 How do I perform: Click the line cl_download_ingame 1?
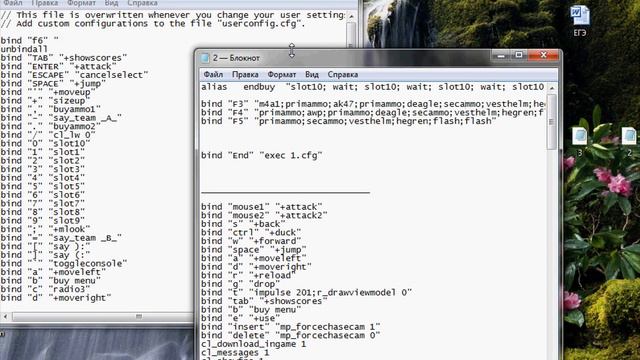pyautogui.click(x=253, y=344)
